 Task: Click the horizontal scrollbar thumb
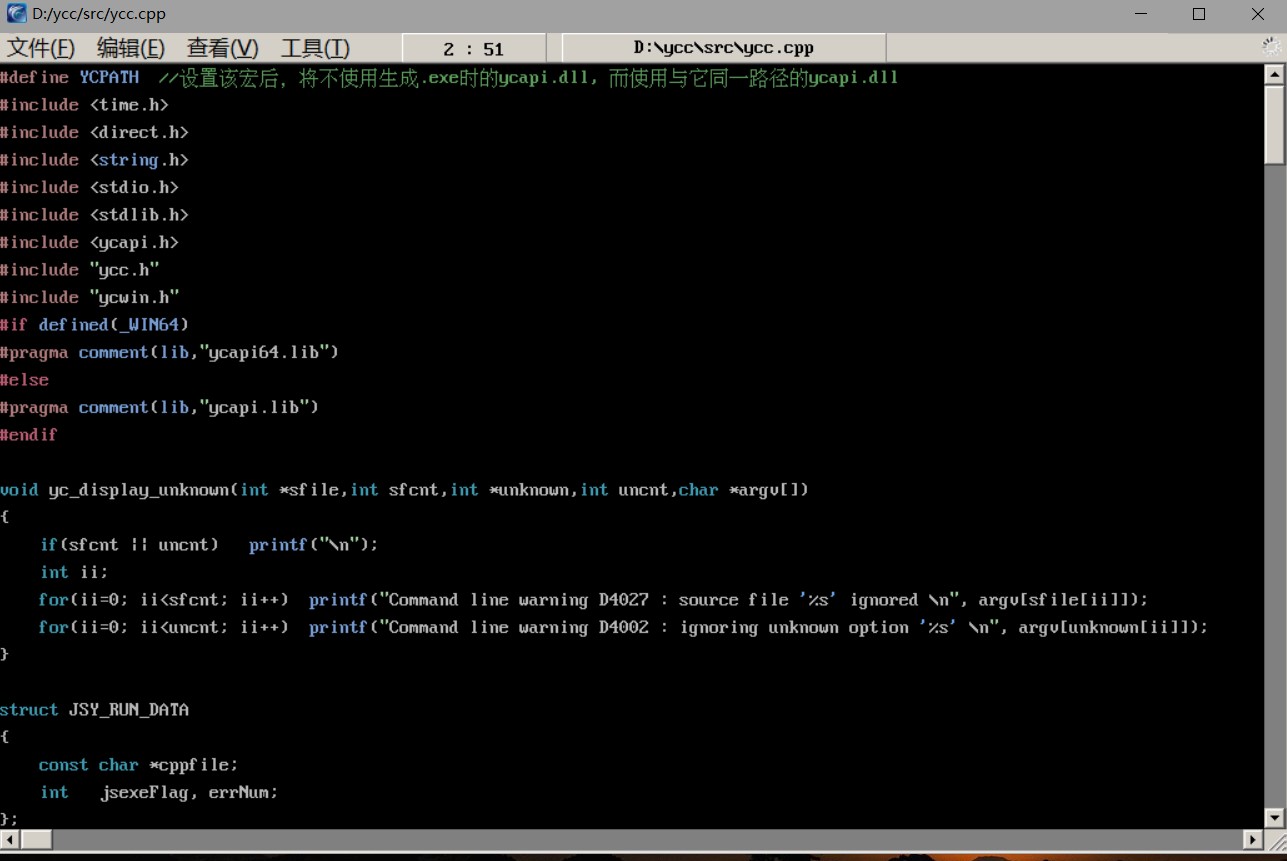click(36, 840)
